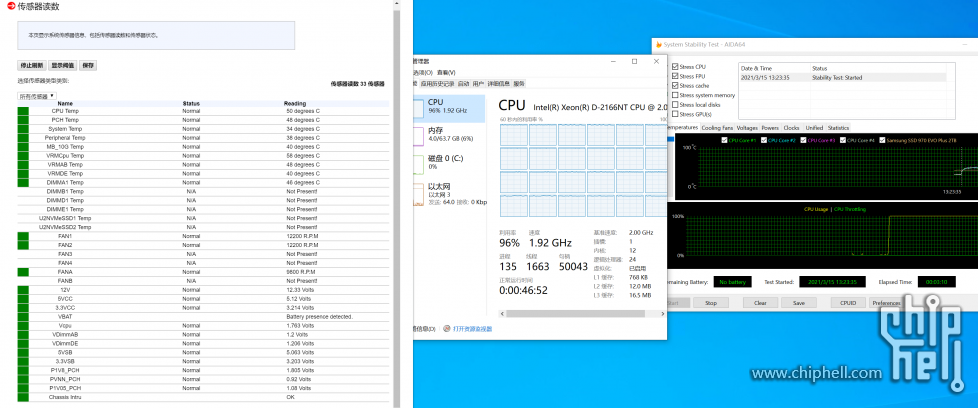Select the Peripheral Temp row
The width and height of the screenshot is (978, 408).
[203, 138]
